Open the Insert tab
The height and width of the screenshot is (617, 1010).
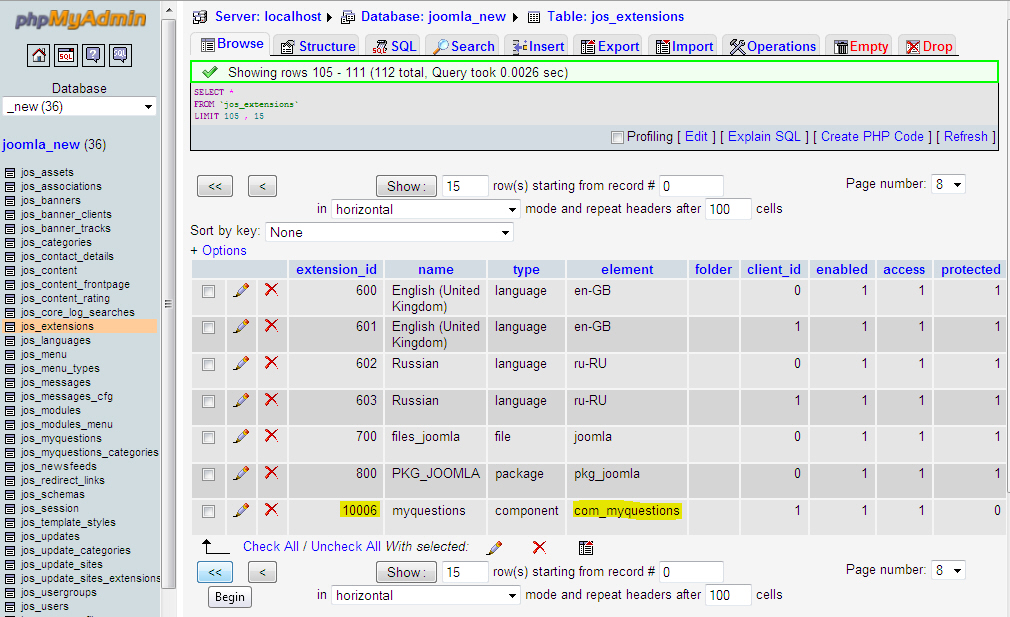(x=538, y=46)
